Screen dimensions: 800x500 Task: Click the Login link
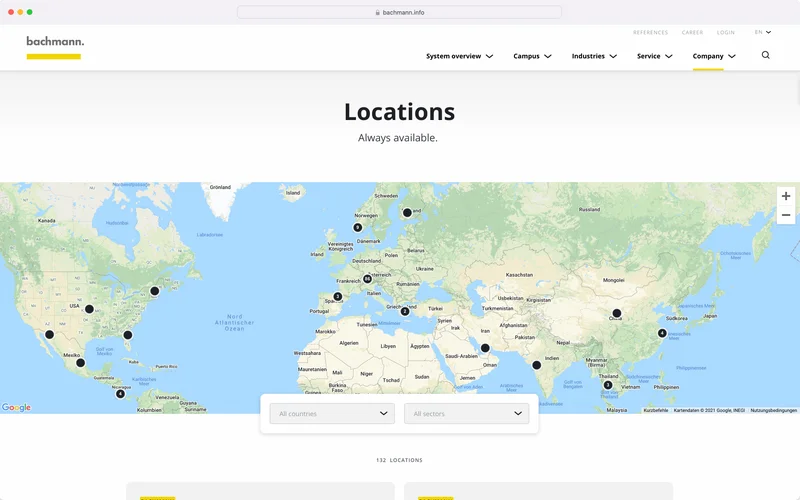tap(725, 32)
